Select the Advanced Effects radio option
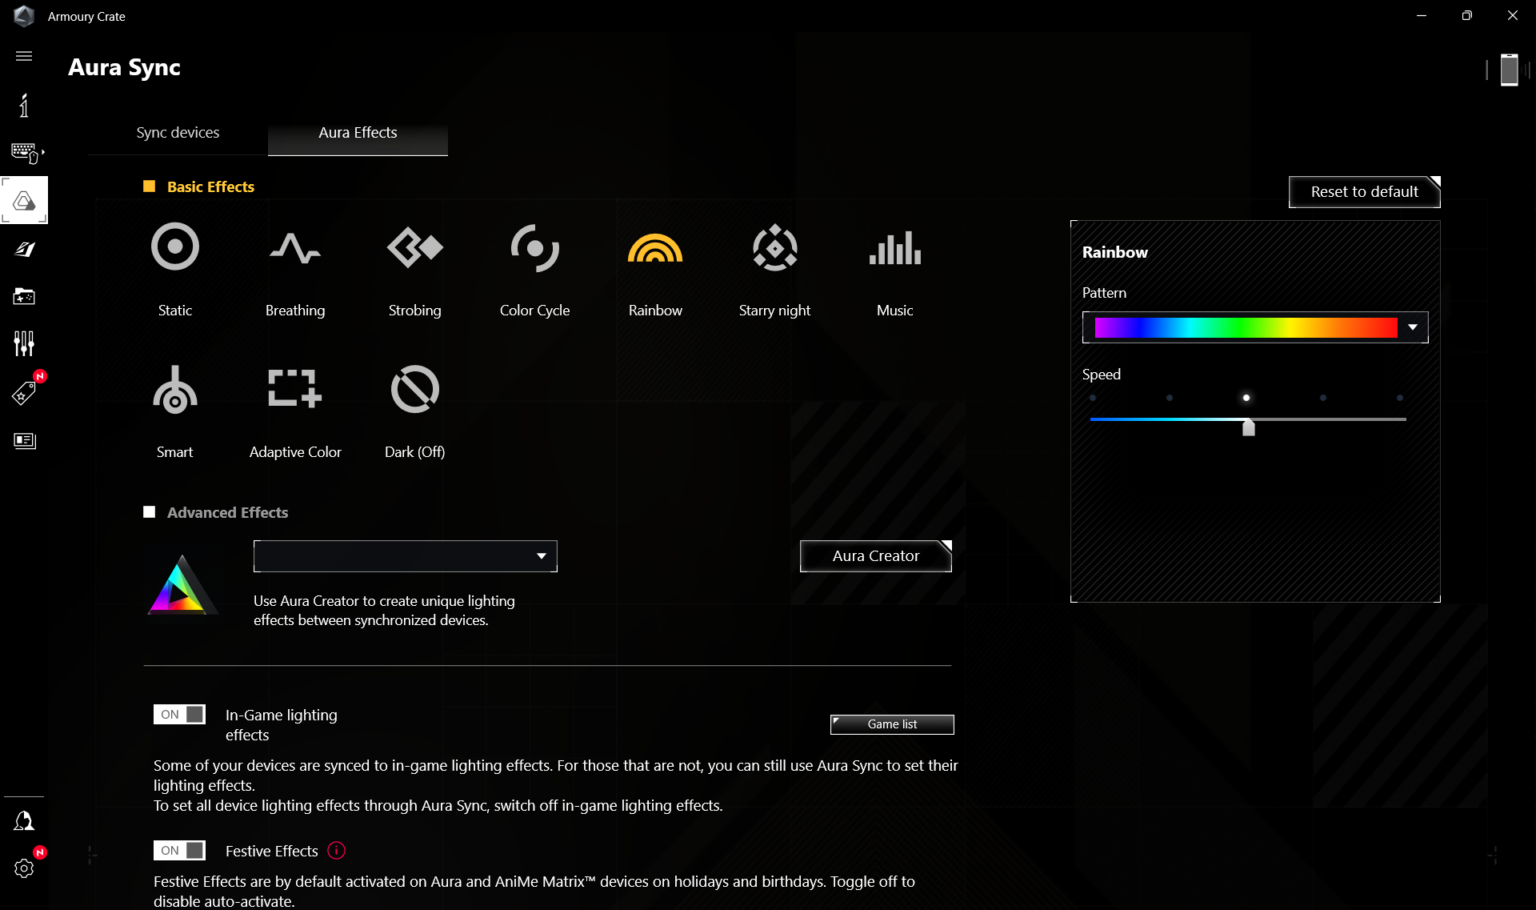The width and height of the screenshot is (1536, 910). [150, 512]
